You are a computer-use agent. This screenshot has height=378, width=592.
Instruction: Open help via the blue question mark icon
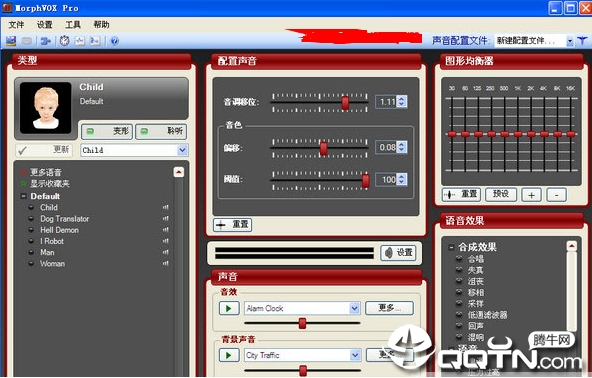click(x=115, y=41)
